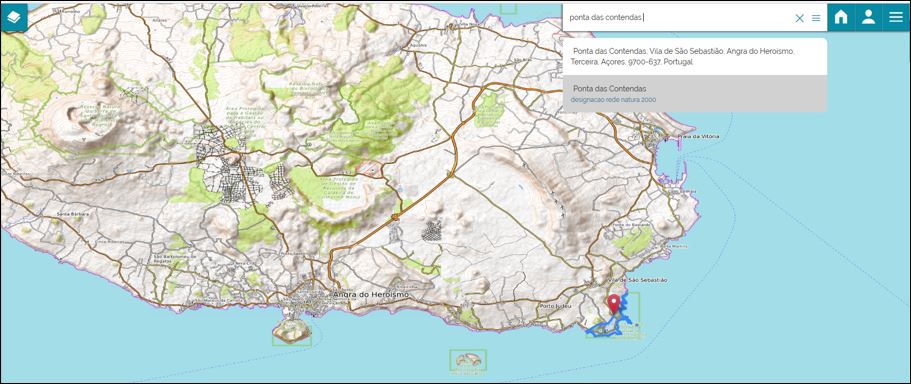Click the green-boxed islet south of Angra

pyautogui.click(x=292, y=332)
